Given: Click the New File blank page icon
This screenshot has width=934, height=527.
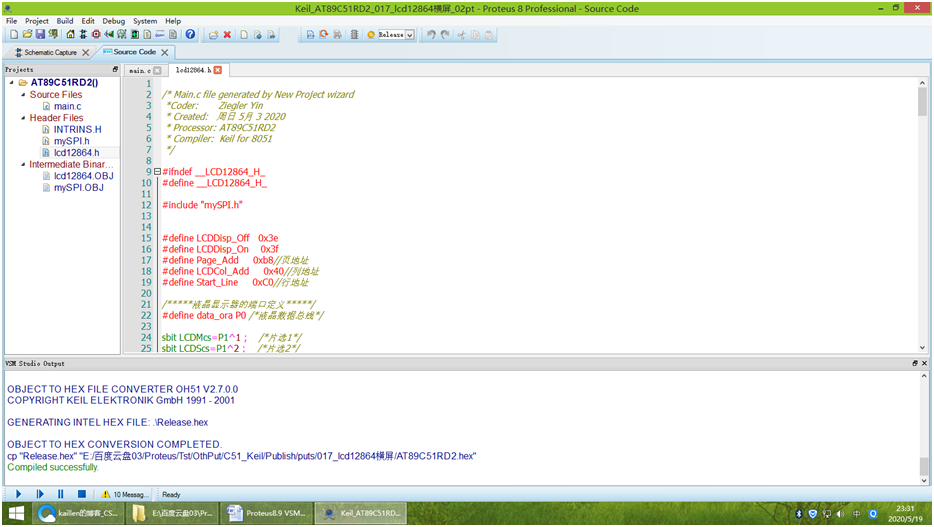Looking at the screenshot, I should [244, 35].
